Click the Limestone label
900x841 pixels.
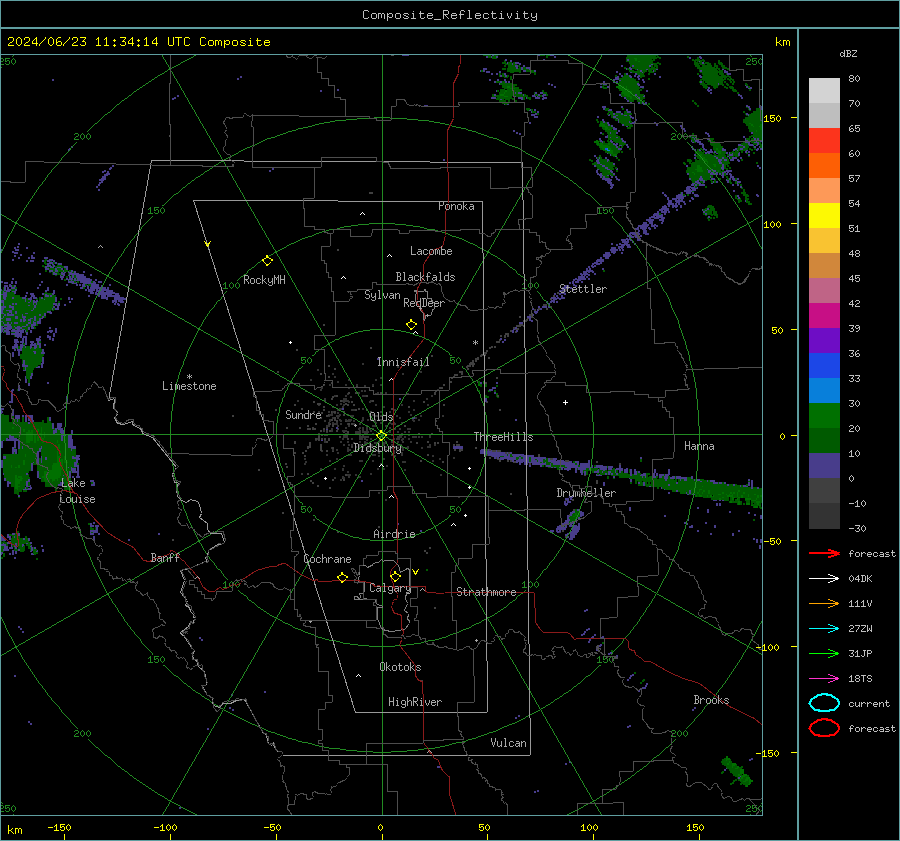[x=189, y=386]
